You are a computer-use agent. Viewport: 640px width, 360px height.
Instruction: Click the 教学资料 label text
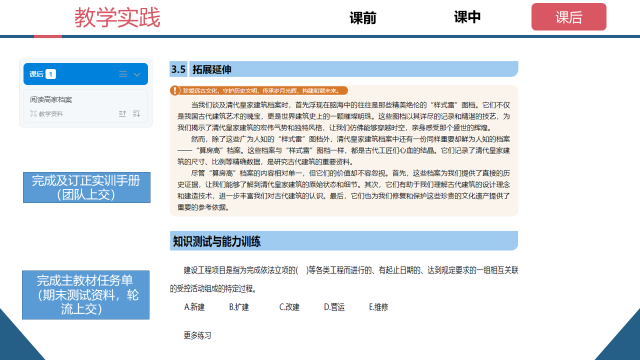[x=51, y=114]
